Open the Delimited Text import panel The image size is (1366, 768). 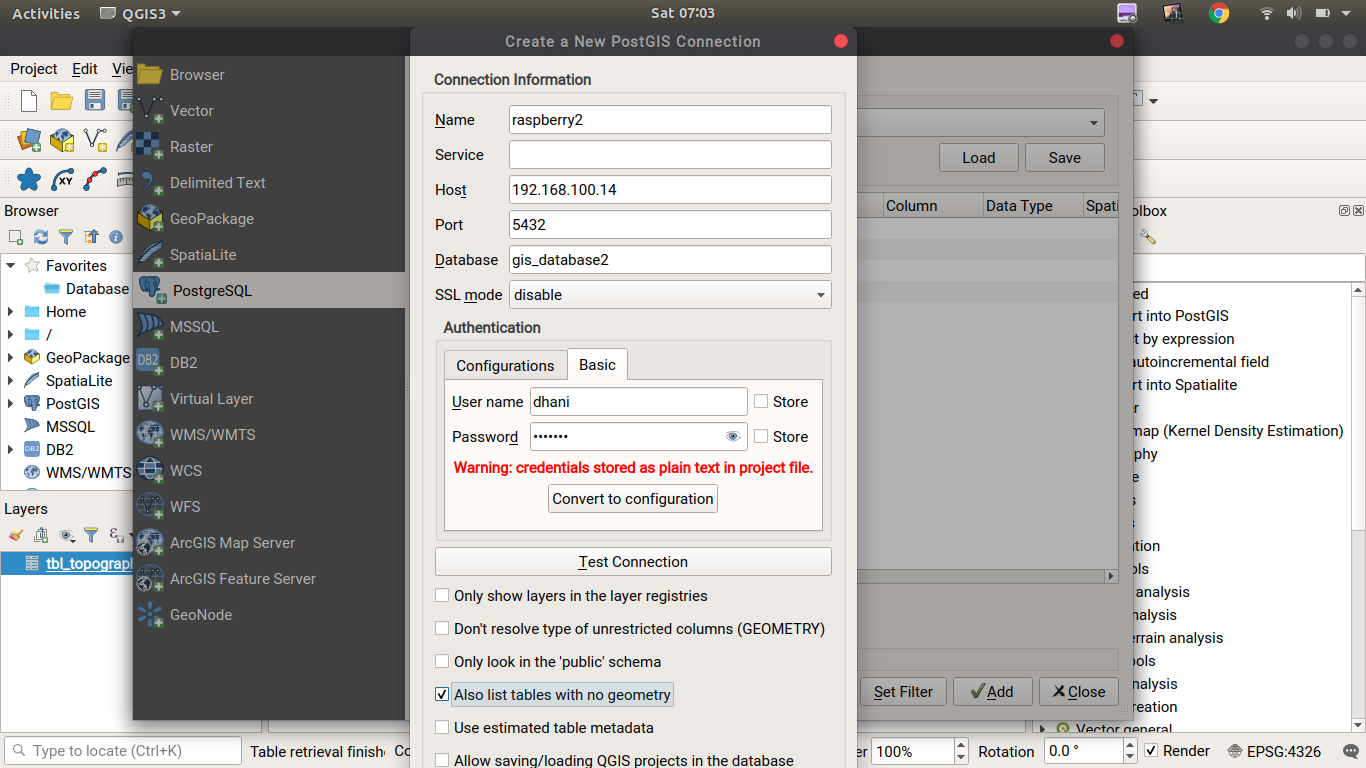coord(216,182)
